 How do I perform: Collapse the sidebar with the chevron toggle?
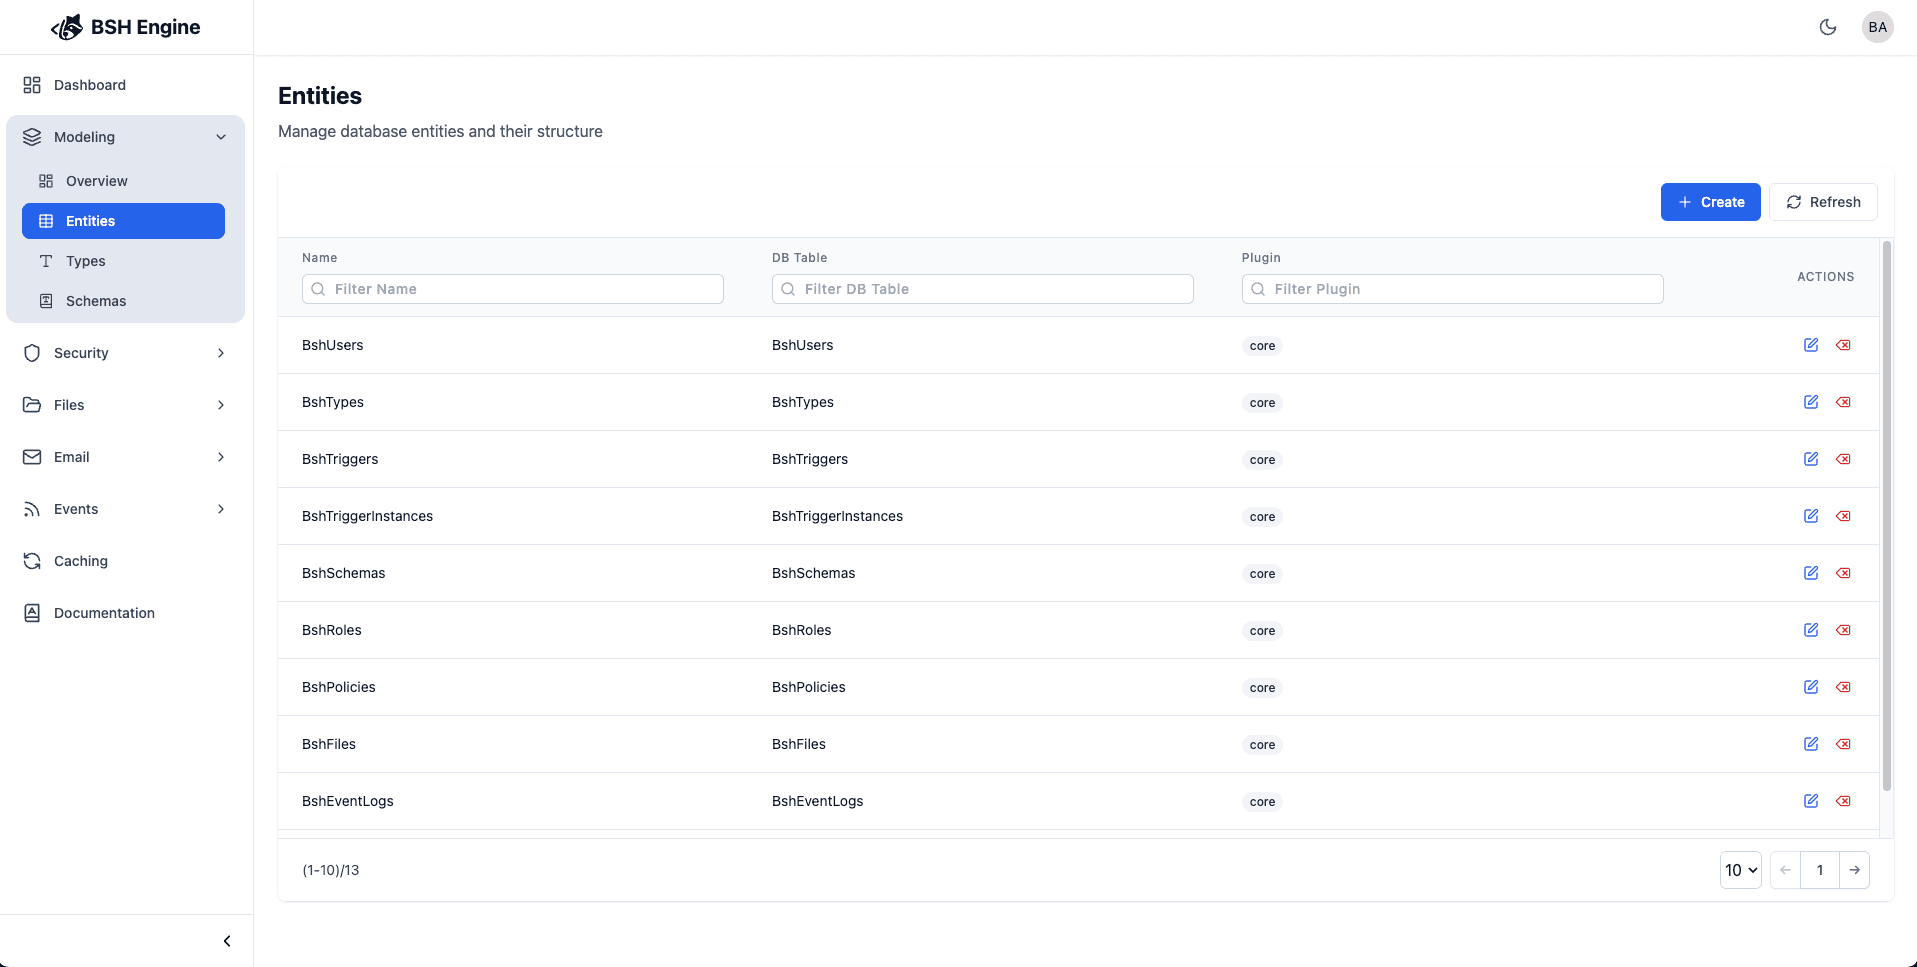(226, 940)
